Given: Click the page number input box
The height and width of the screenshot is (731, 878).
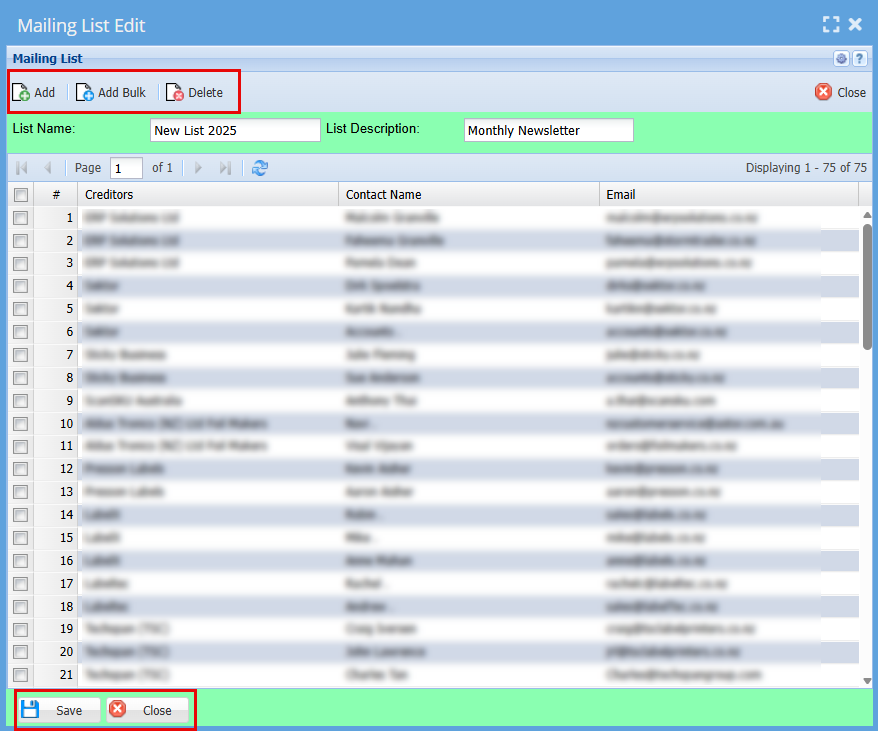Looking at the screenshot, I should point(127,168).
